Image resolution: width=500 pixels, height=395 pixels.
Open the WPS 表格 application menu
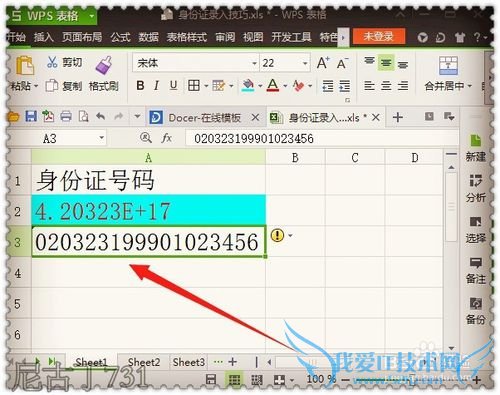(x=52, y=15)
